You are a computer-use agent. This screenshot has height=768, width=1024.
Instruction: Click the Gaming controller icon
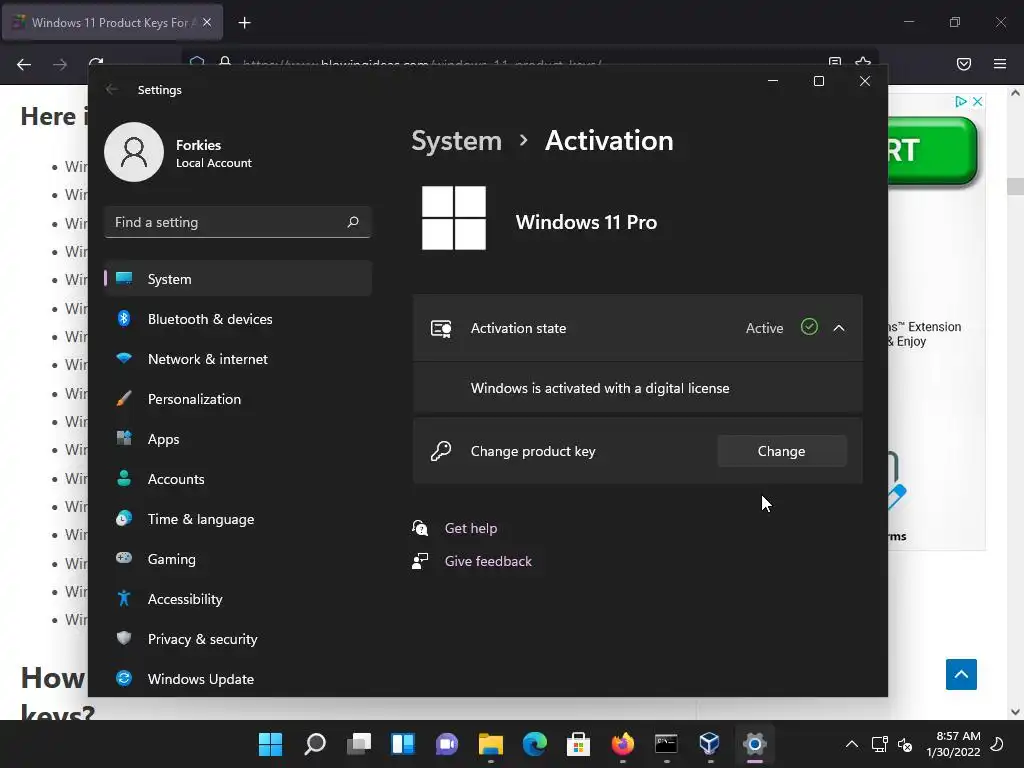(x=123, y=558)
